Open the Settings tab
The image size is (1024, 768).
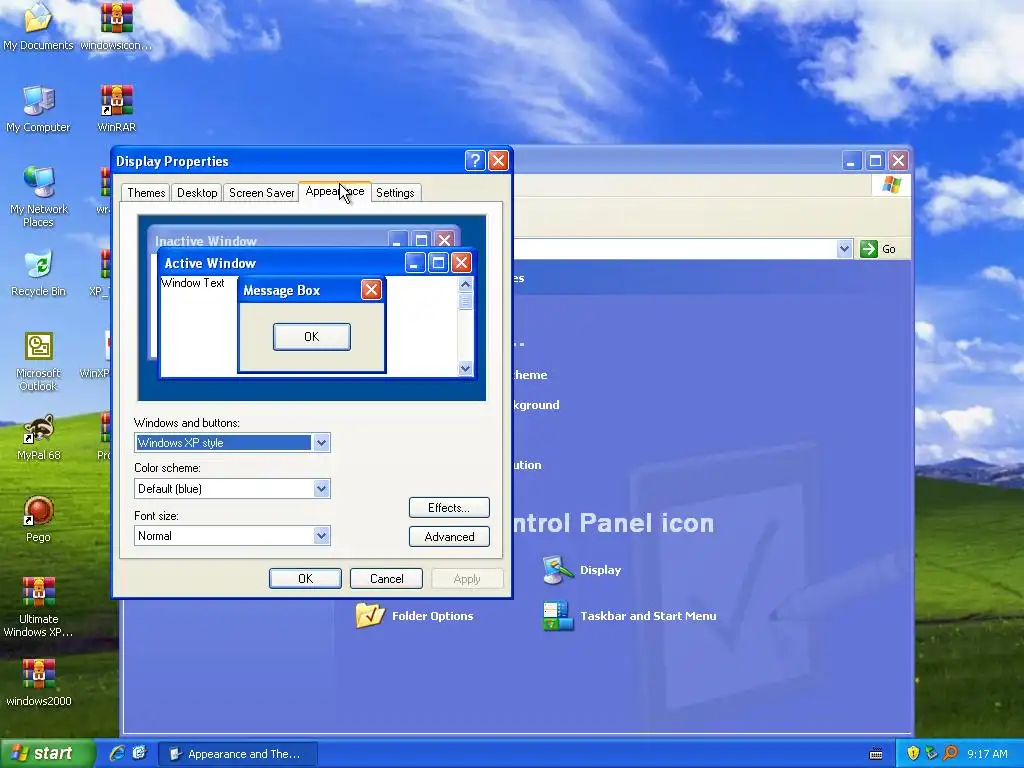[x=395, y=193]
